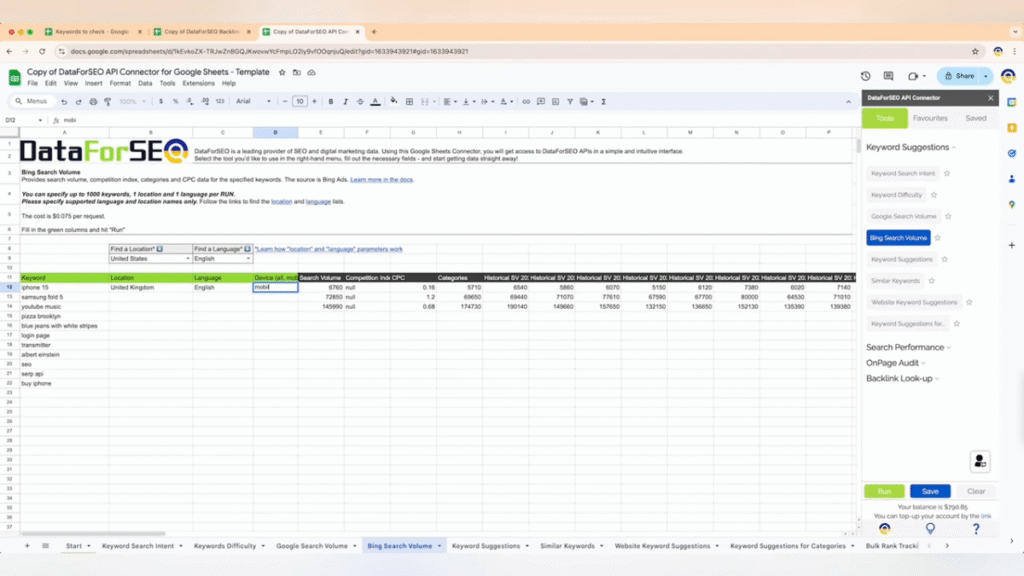Open the Data menu
Viewport: 1024px width, 576px height.
tap(145, 84)
